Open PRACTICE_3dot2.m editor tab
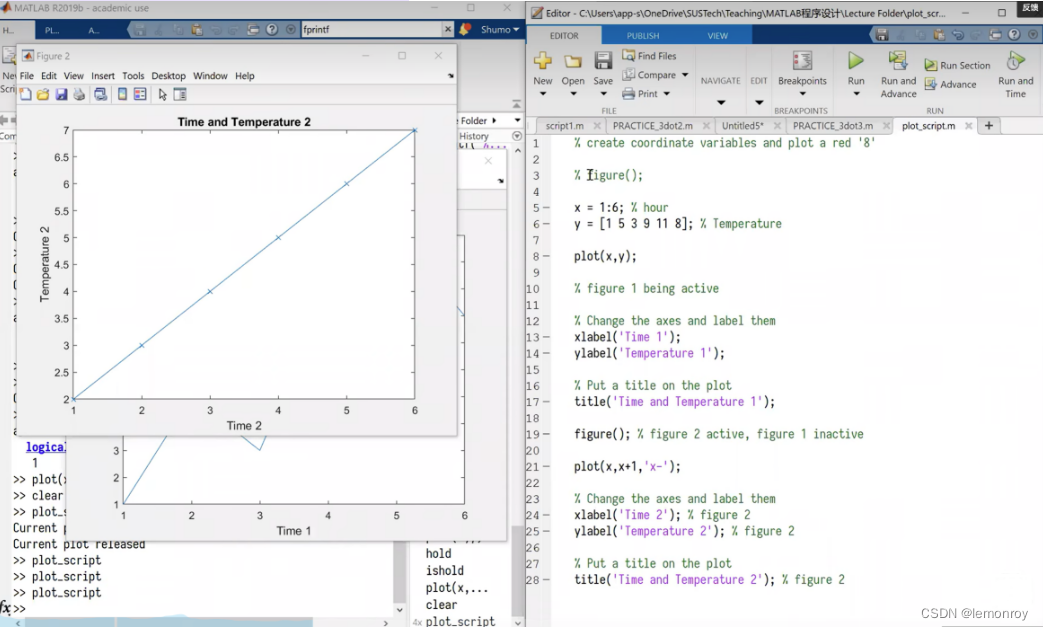This screenshot has height=630, width=1043. point(653,126)
